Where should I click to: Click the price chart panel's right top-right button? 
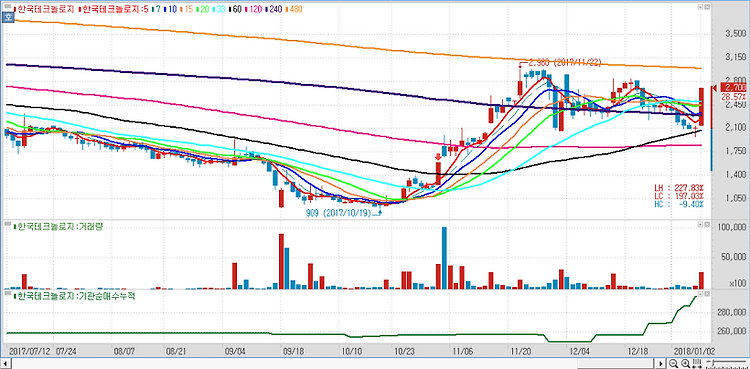(x=706, y=7)
